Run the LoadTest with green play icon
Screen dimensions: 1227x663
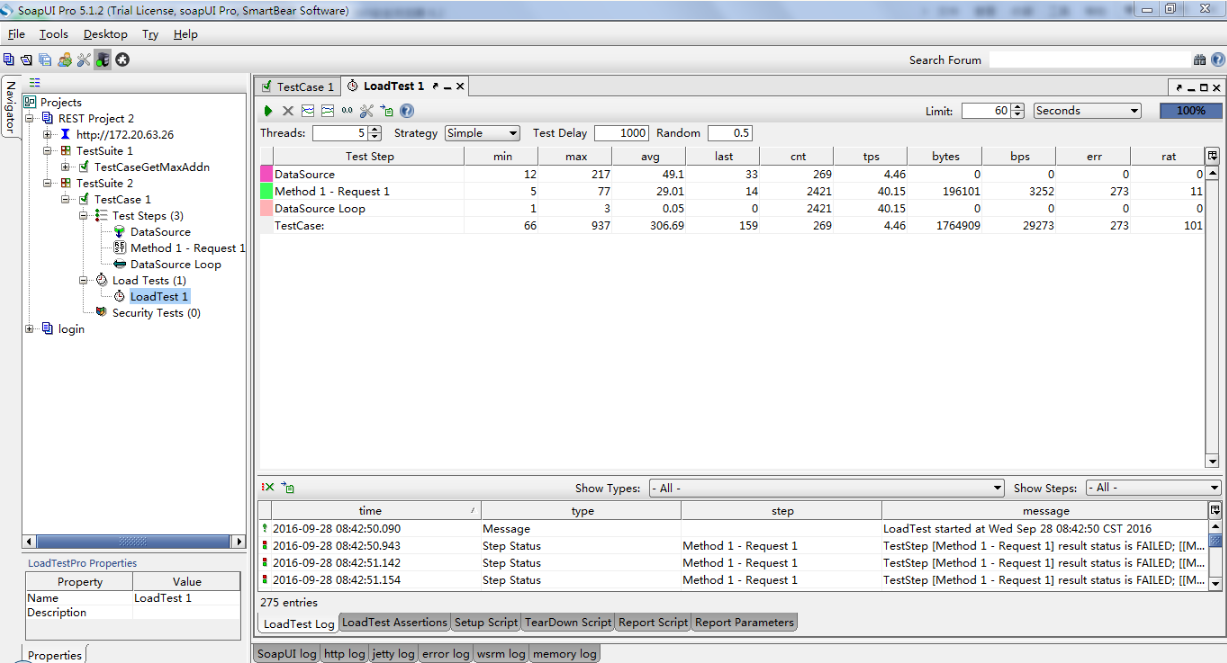pos(268,111)
